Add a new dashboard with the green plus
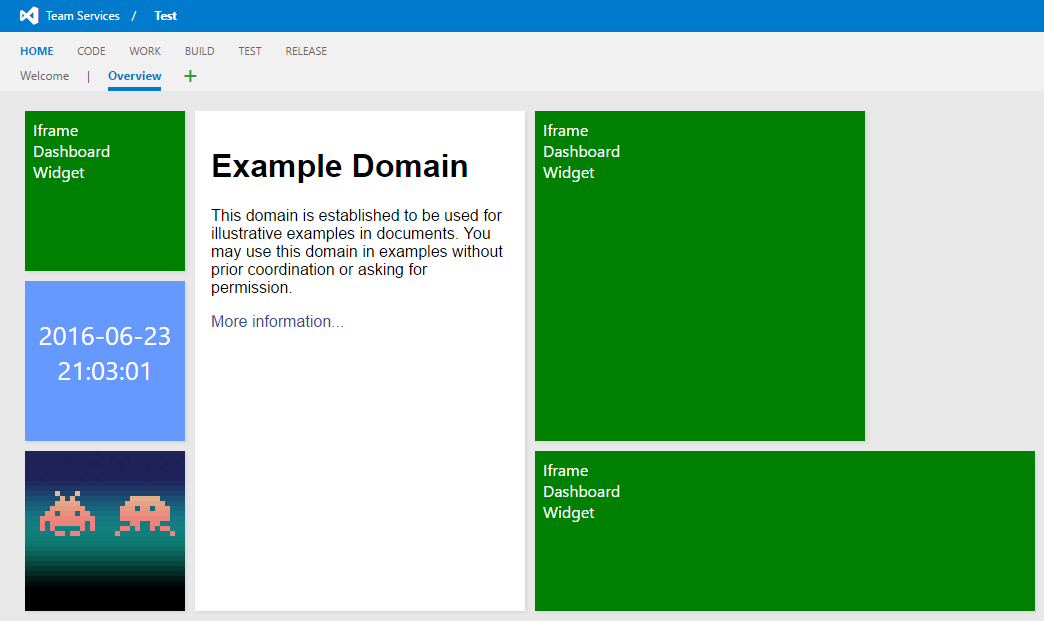The image size is (1044, 621). point(190,75)
